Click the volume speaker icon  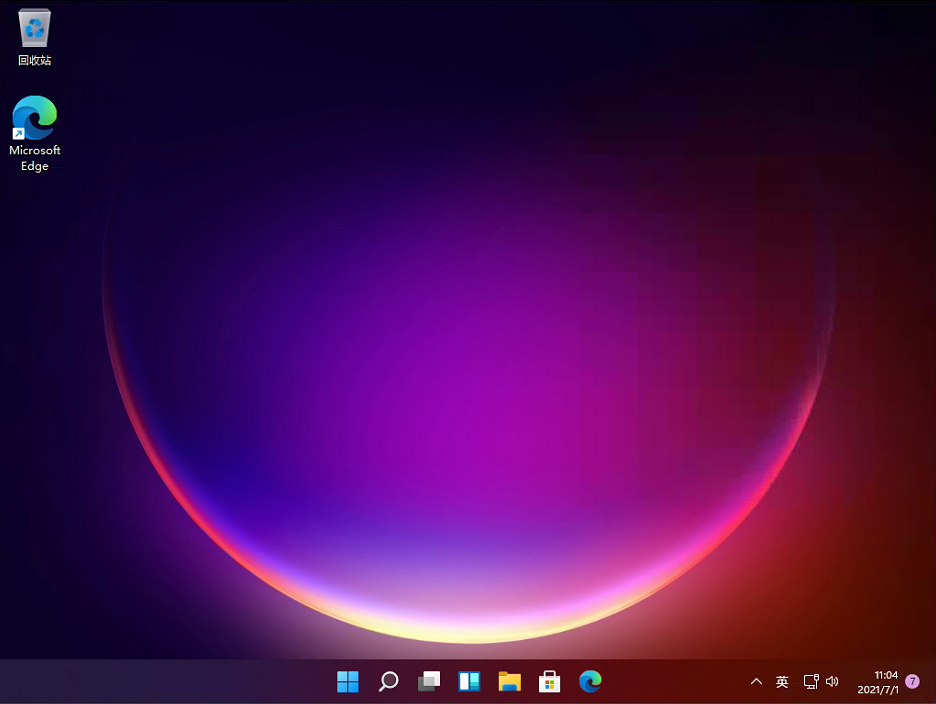click(x=832, y=682)
